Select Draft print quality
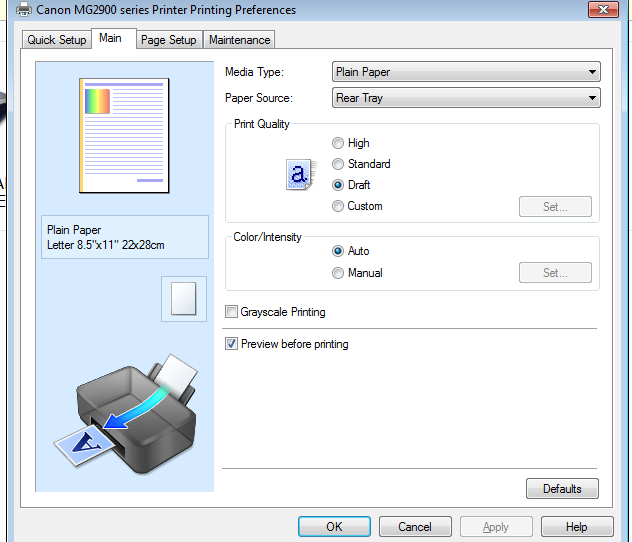This screenshot has width=632, height=542. point(338,185)
